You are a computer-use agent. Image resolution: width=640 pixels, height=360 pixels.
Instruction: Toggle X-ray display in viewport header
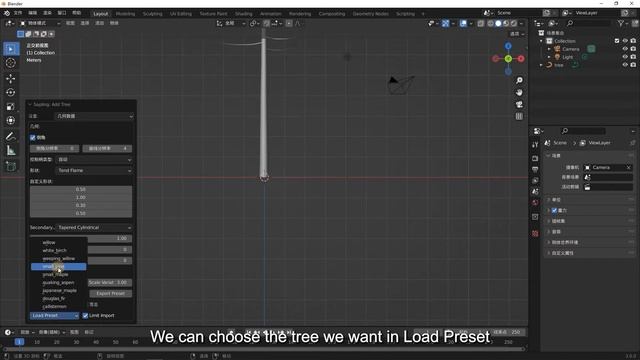(x=481, y=24)
